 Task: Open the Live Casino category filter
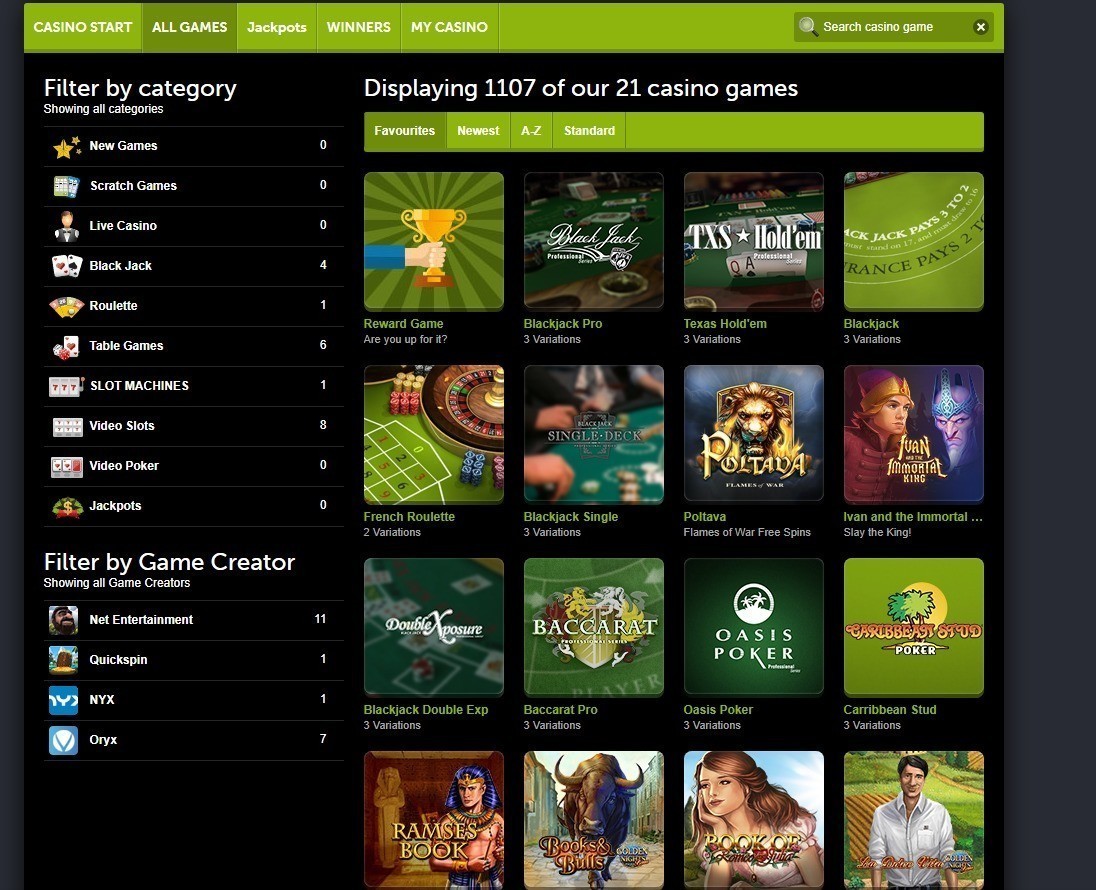point(64,226)
